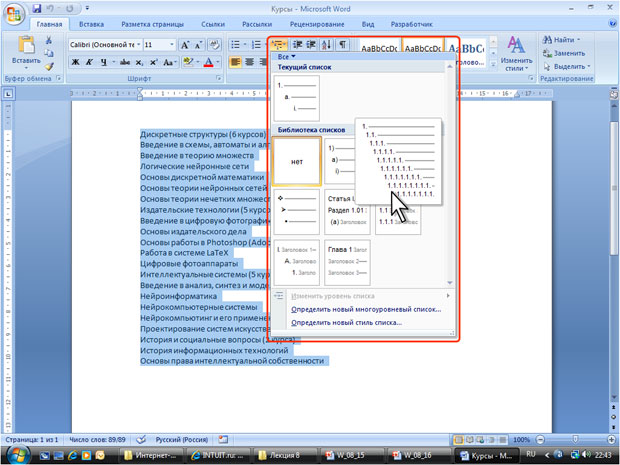The width and height of the screenshot is (620, 465).
Task: Switch to Draft view in status bar
Action: [x=503, y=440]
